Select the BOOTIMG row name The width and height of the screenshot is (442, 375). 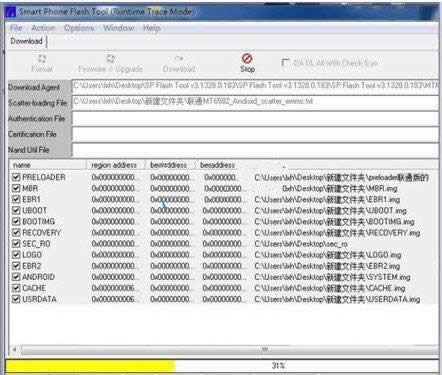tap(38, 221)
